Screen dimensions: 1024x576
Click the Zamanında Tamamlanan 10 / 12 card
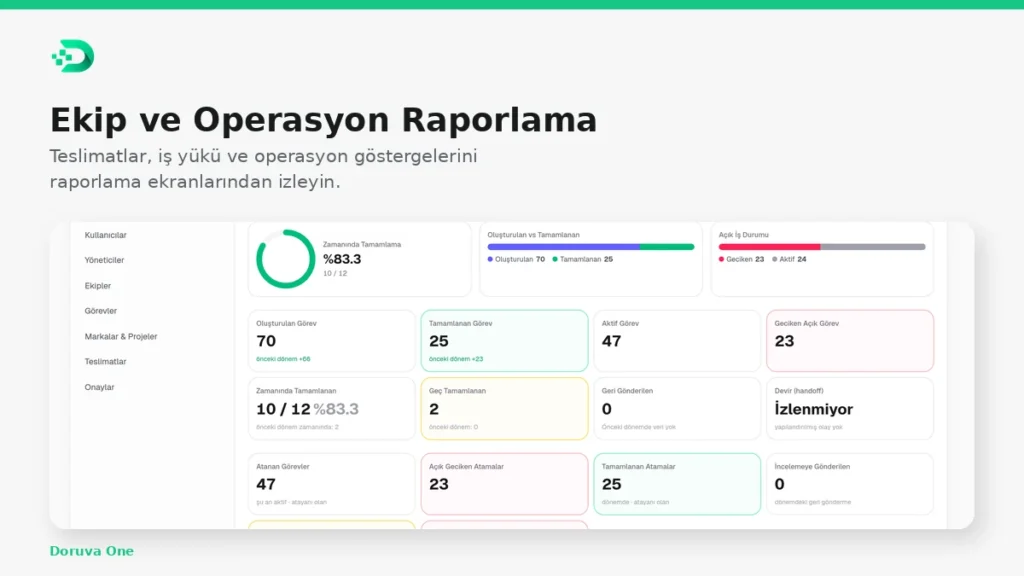click(332, 408)
